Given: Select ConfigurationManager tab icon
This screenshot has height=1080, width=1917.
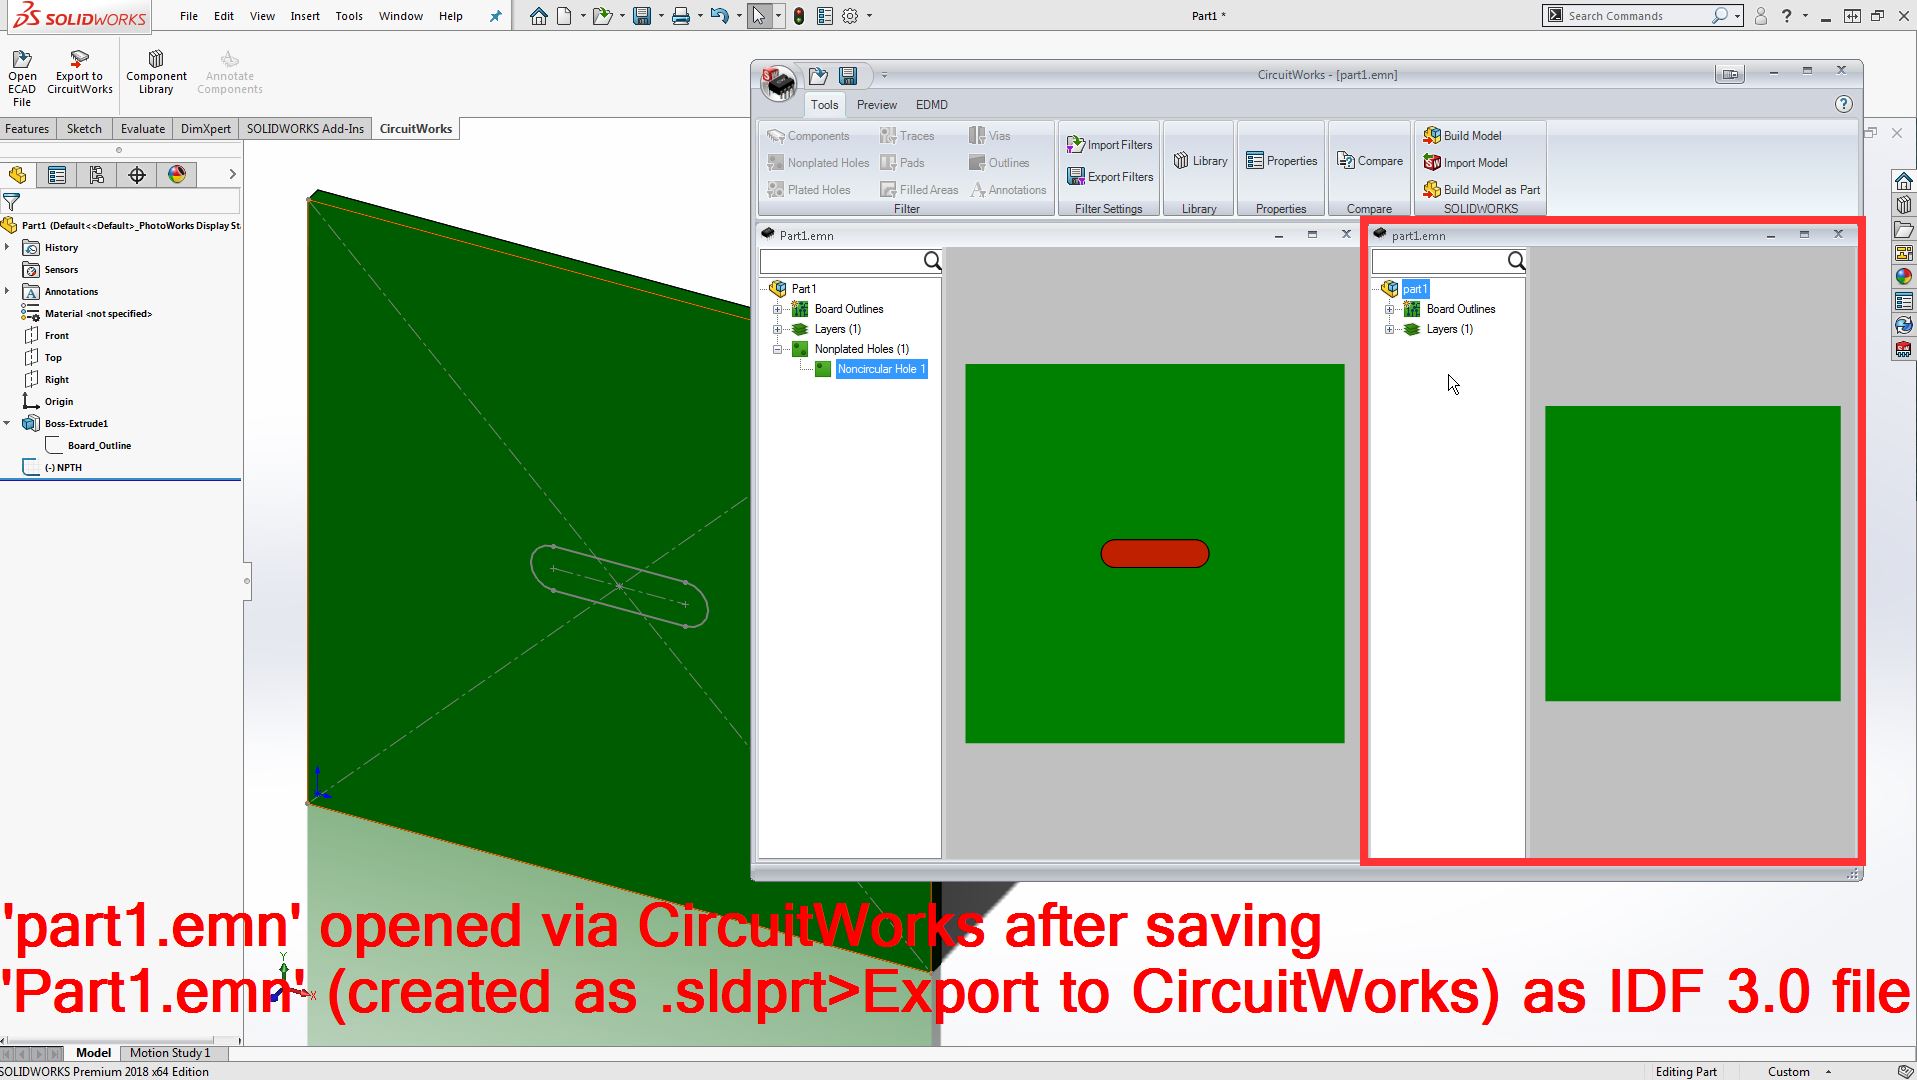Looking at the screenshot, I should point(97,175).
